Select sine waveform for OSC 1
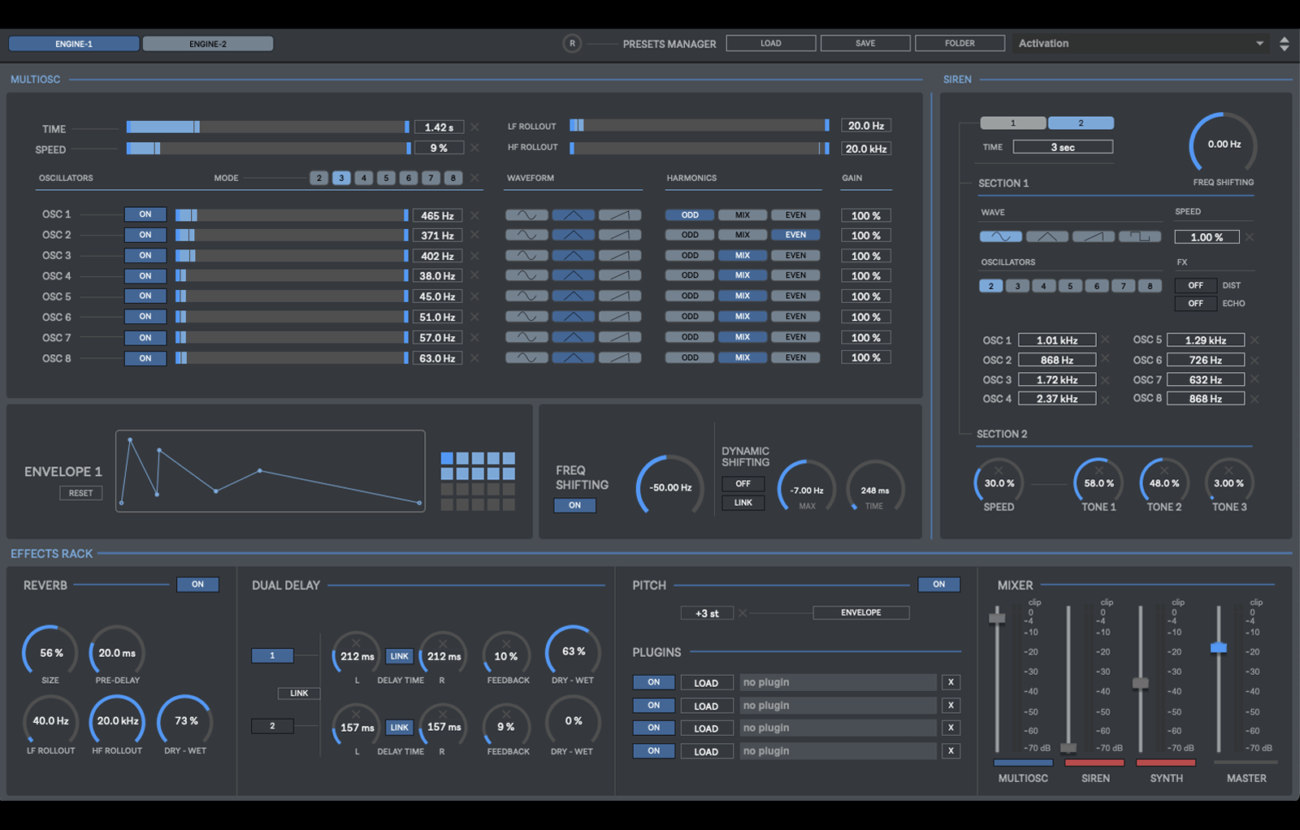 [526, 215]
